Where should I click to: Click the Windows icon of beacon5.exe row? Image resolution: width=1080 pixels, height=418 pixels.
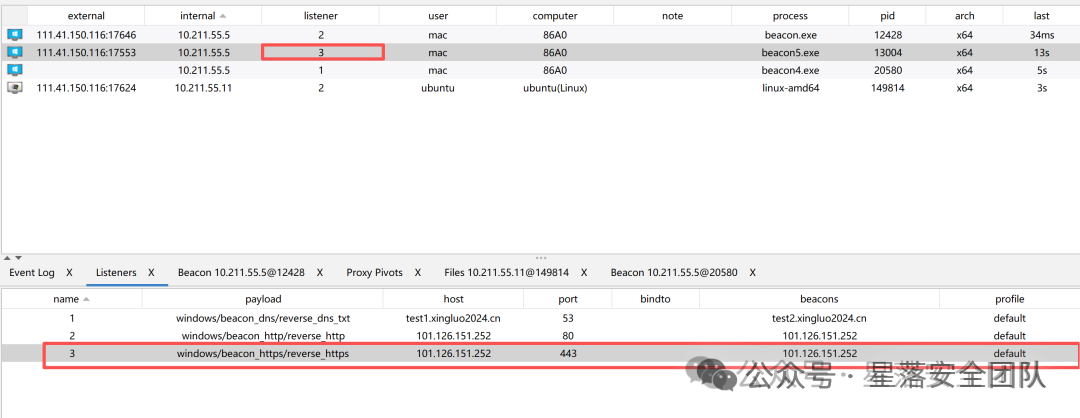click(14, 52)
